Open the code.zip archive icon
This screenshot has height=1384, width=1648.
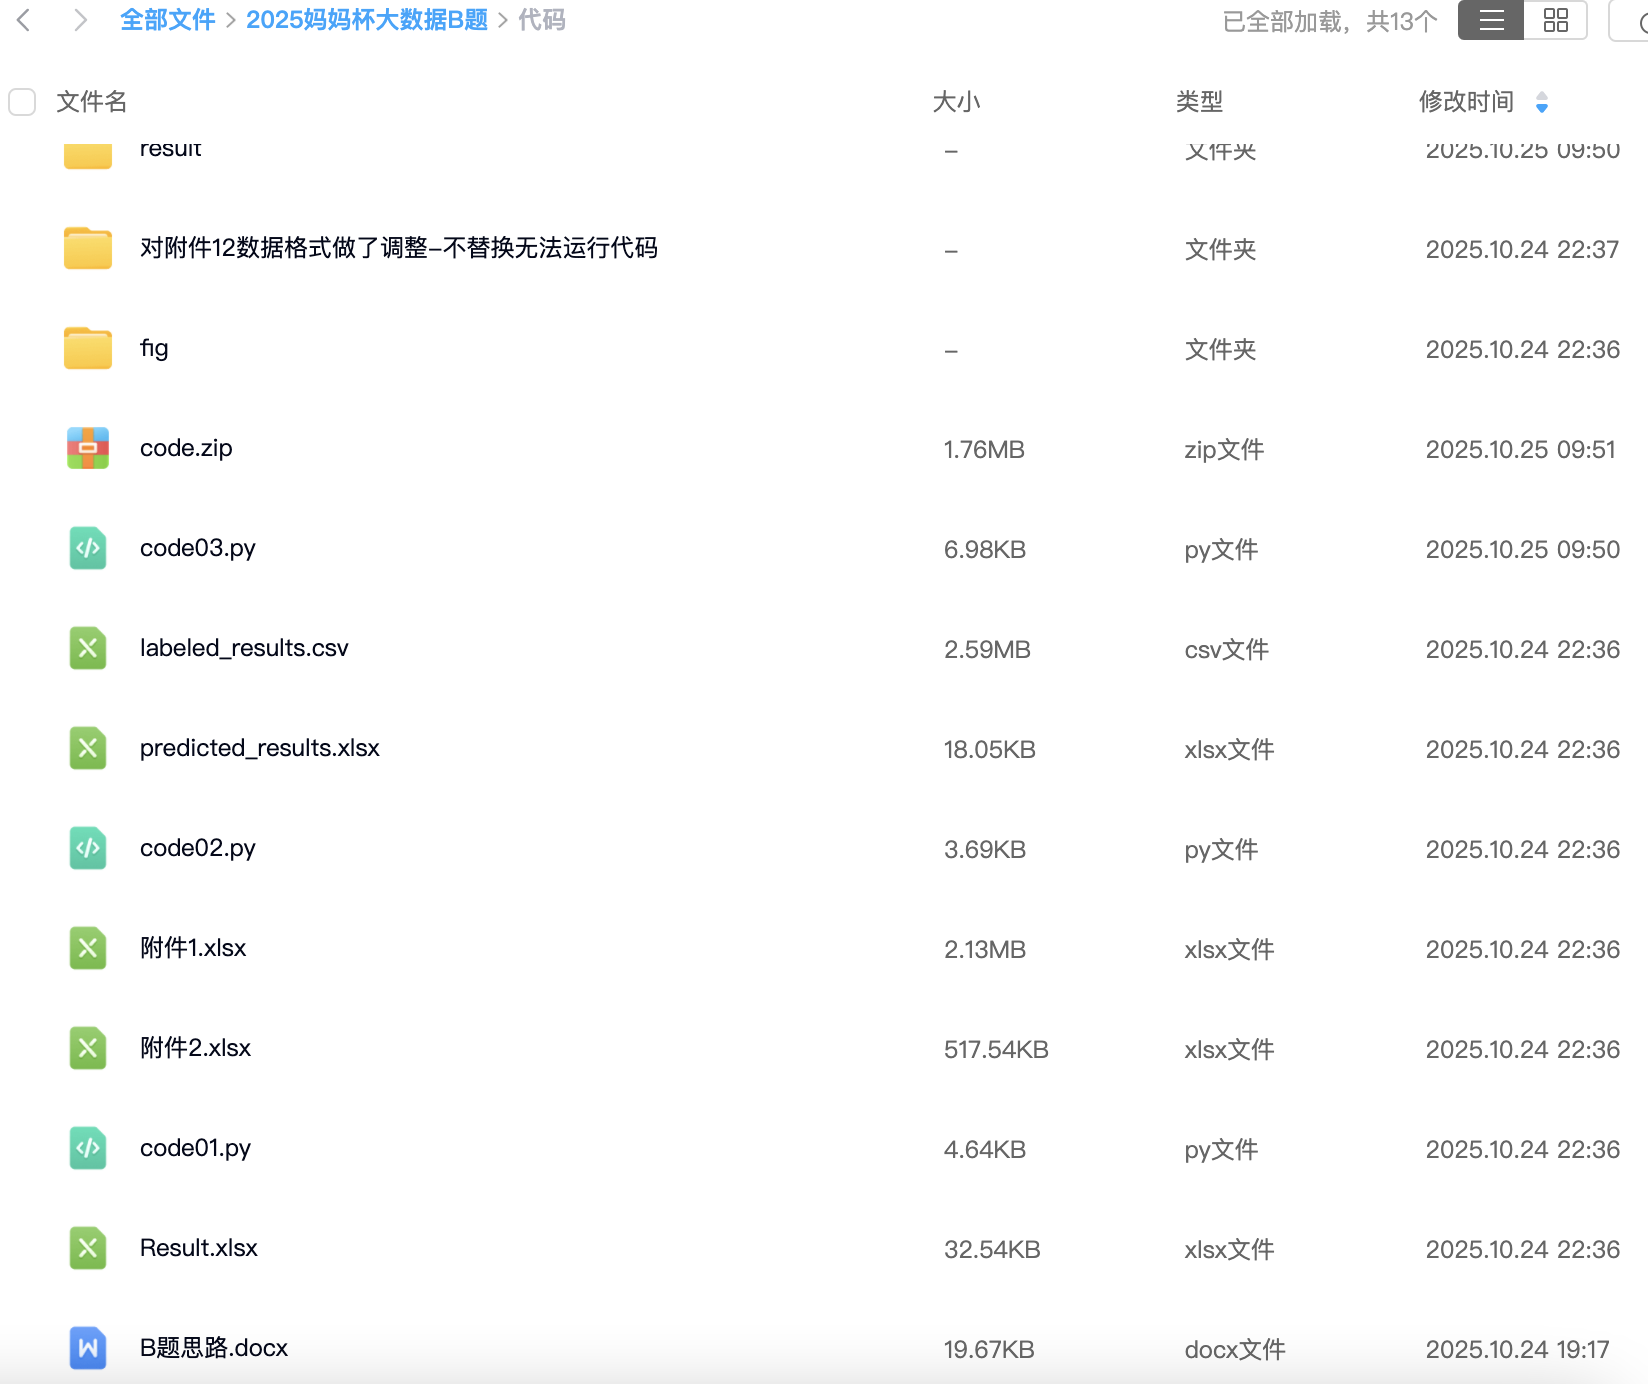(88, 448)
